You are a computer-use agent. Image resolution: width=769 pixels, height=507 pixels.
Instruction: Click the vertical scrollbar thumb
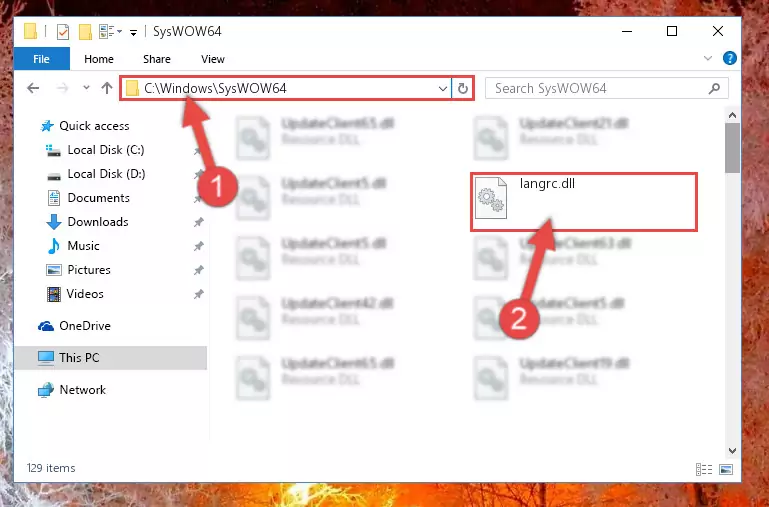coord(733,148)
